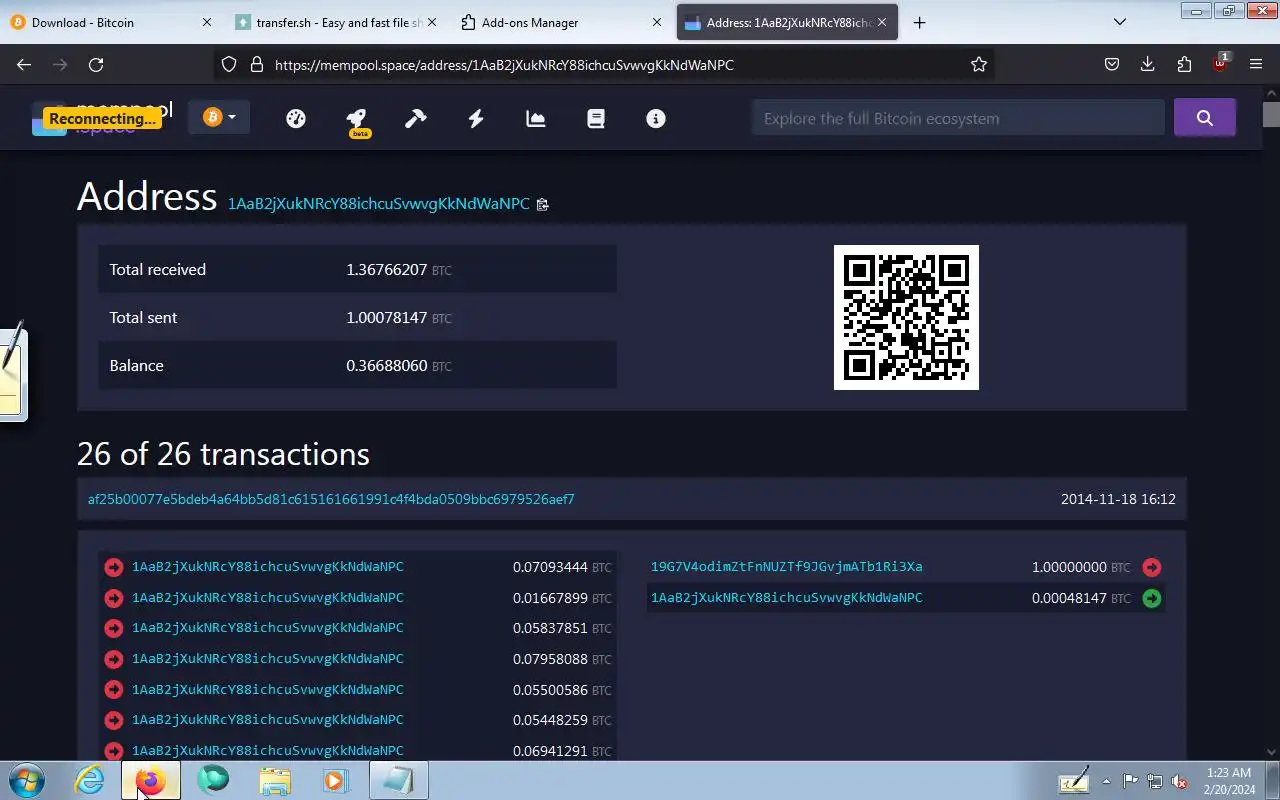1280x800 pixels.
Task: Launch Internet Explorer from taskbar
Action: click(x=89, y=780)
